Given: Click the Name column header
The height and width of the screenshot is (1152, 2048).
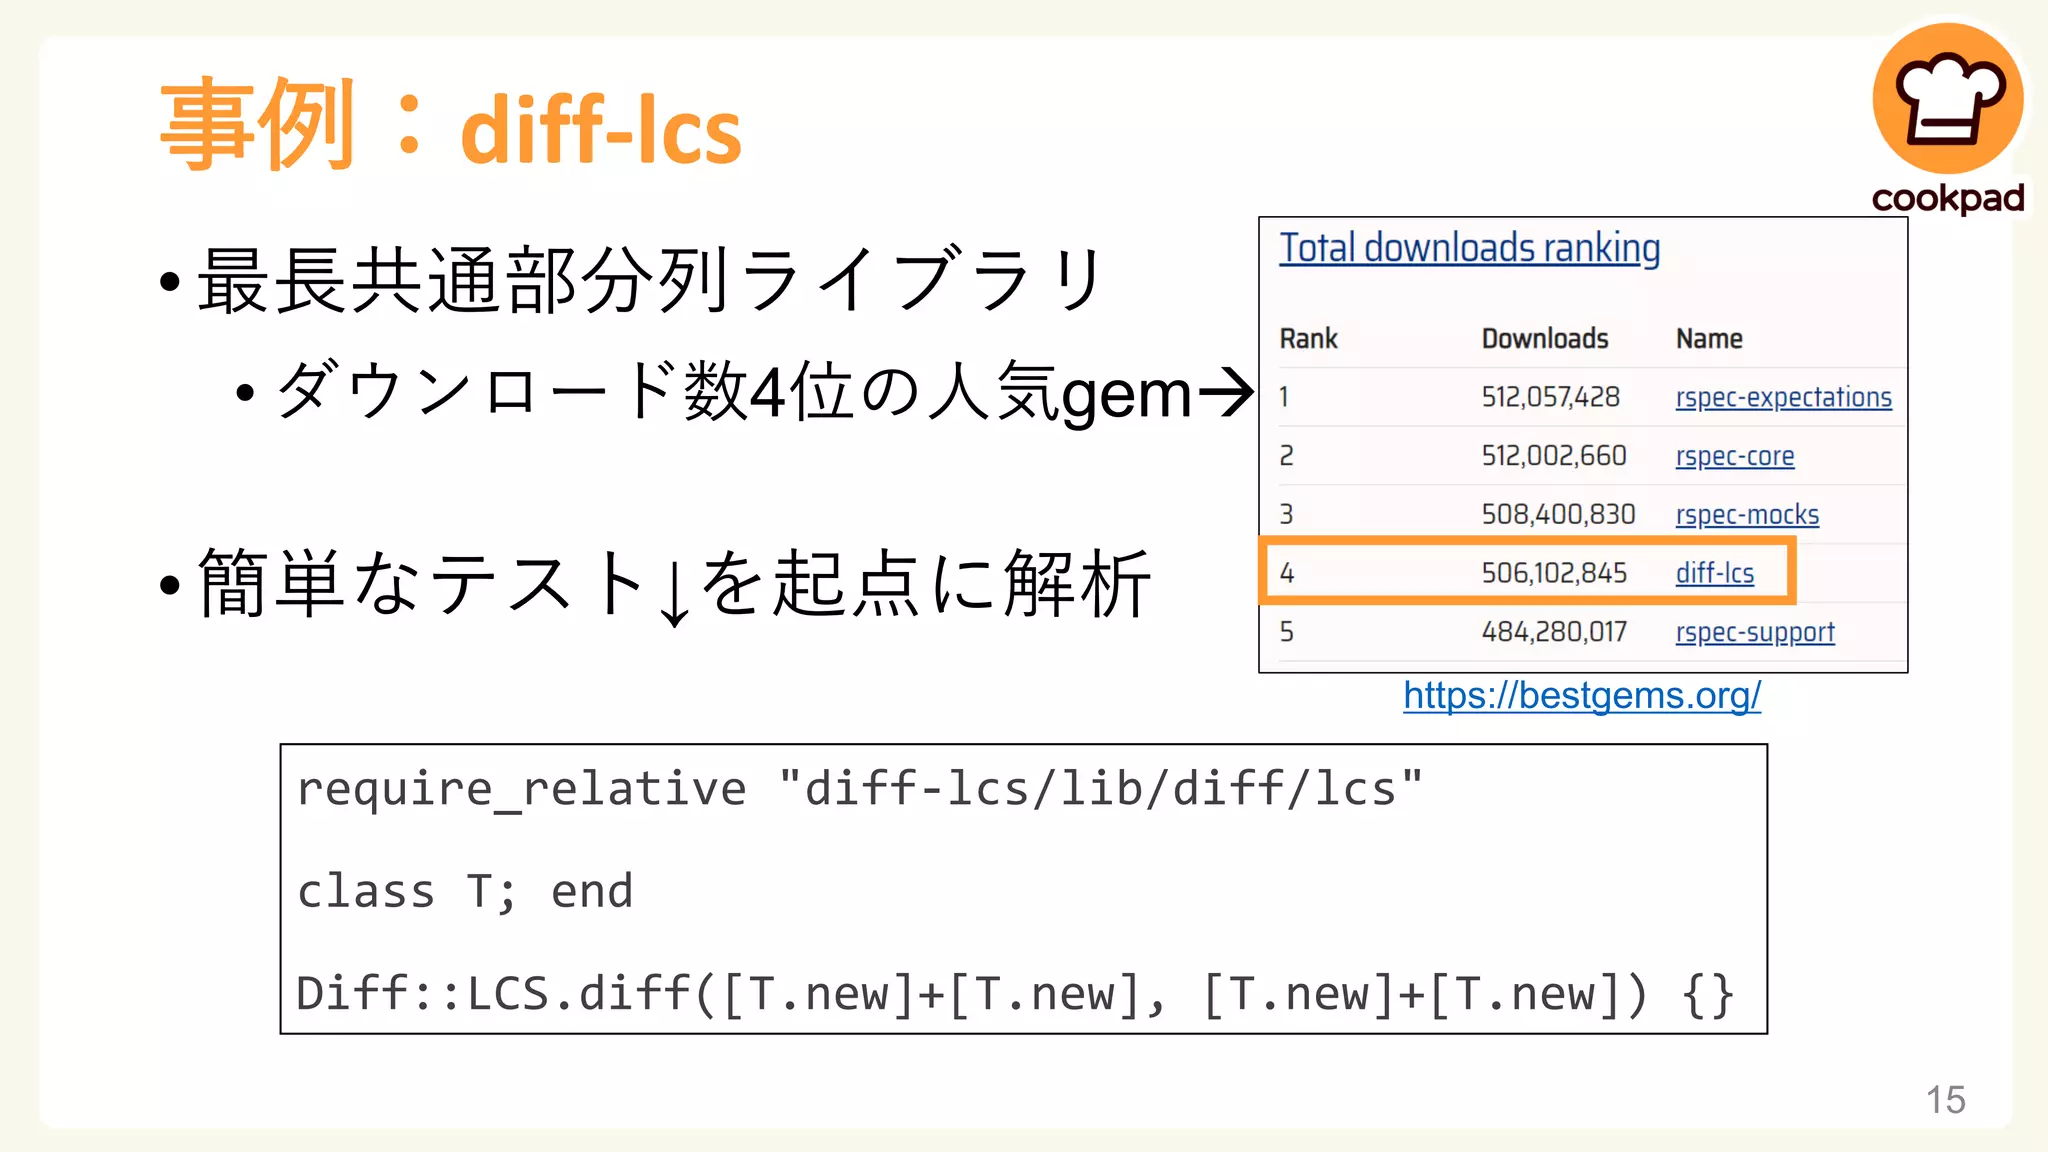Looking at the screenshot, I should click(1708, 339).
